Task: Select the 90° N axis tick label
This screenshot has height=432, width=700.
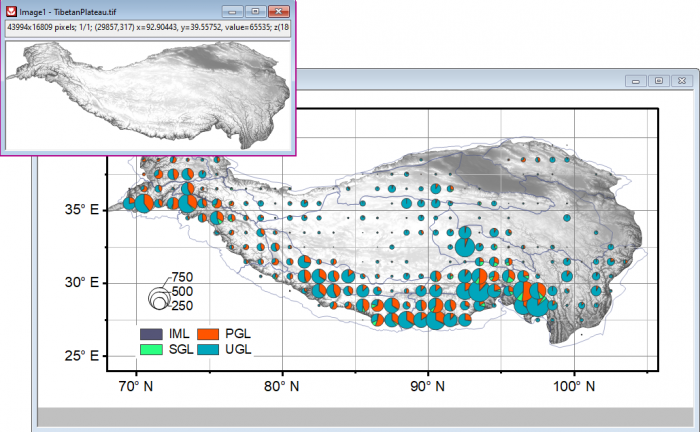Action: click(x=427, y=386)
